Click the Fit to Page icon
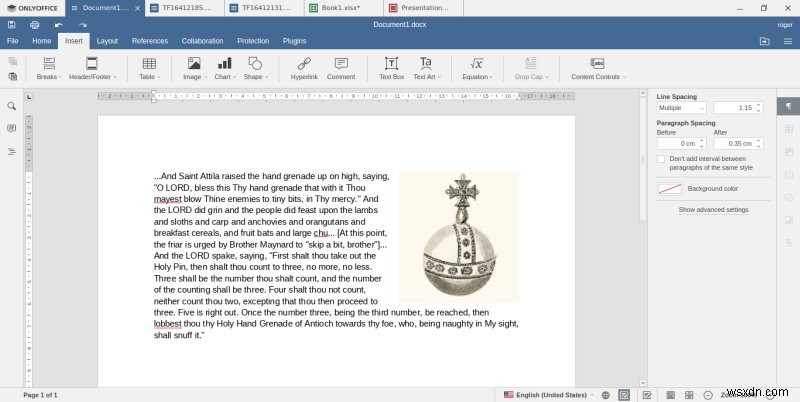800x402 pixels. tap(671, 395)
